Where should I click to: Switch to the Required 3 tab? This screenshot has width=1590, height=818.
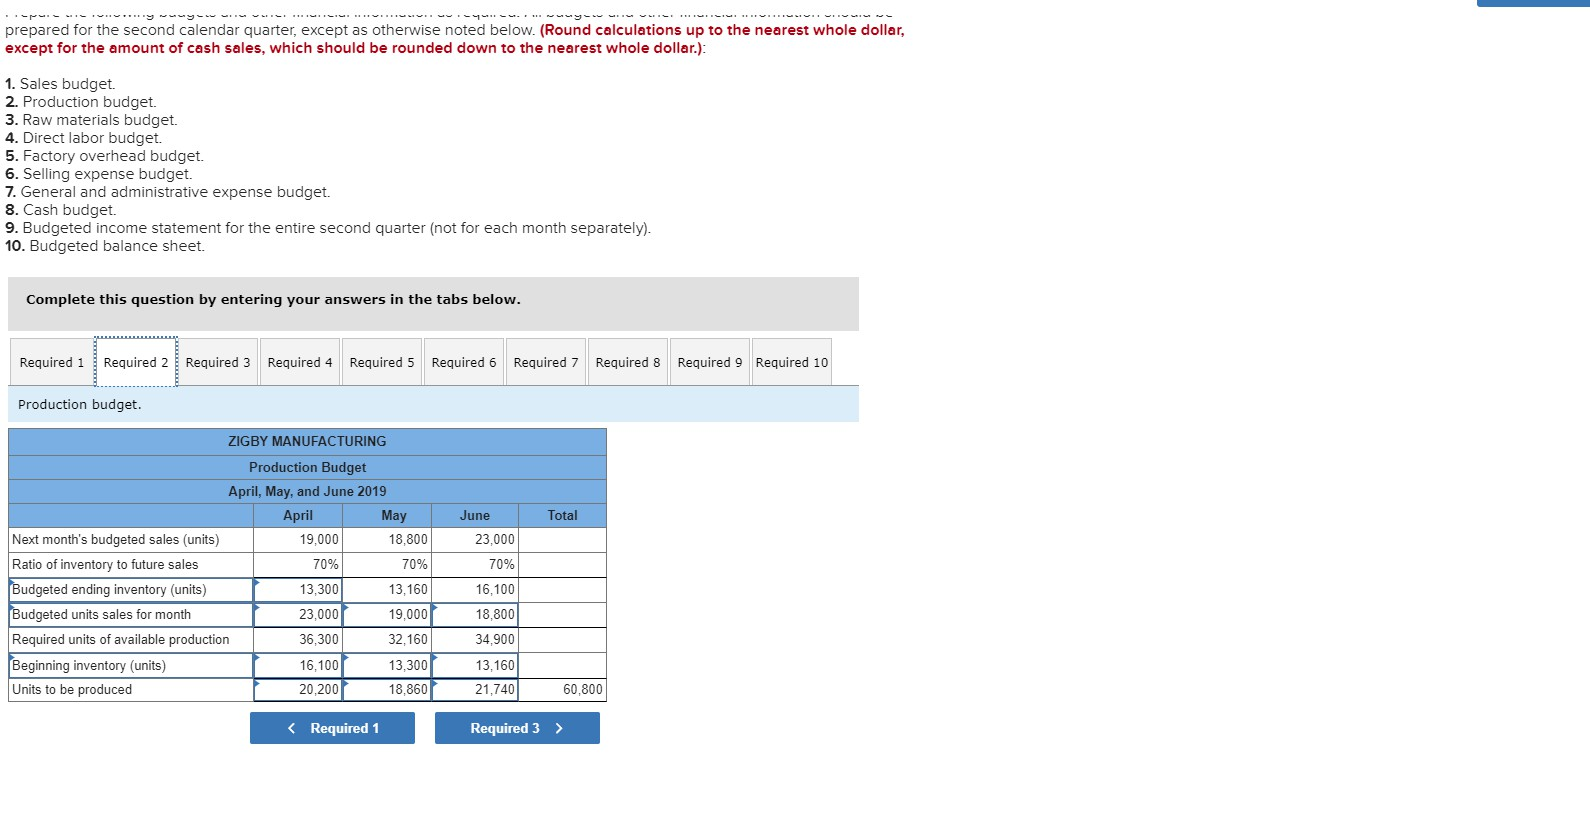[x=218, y=362]
